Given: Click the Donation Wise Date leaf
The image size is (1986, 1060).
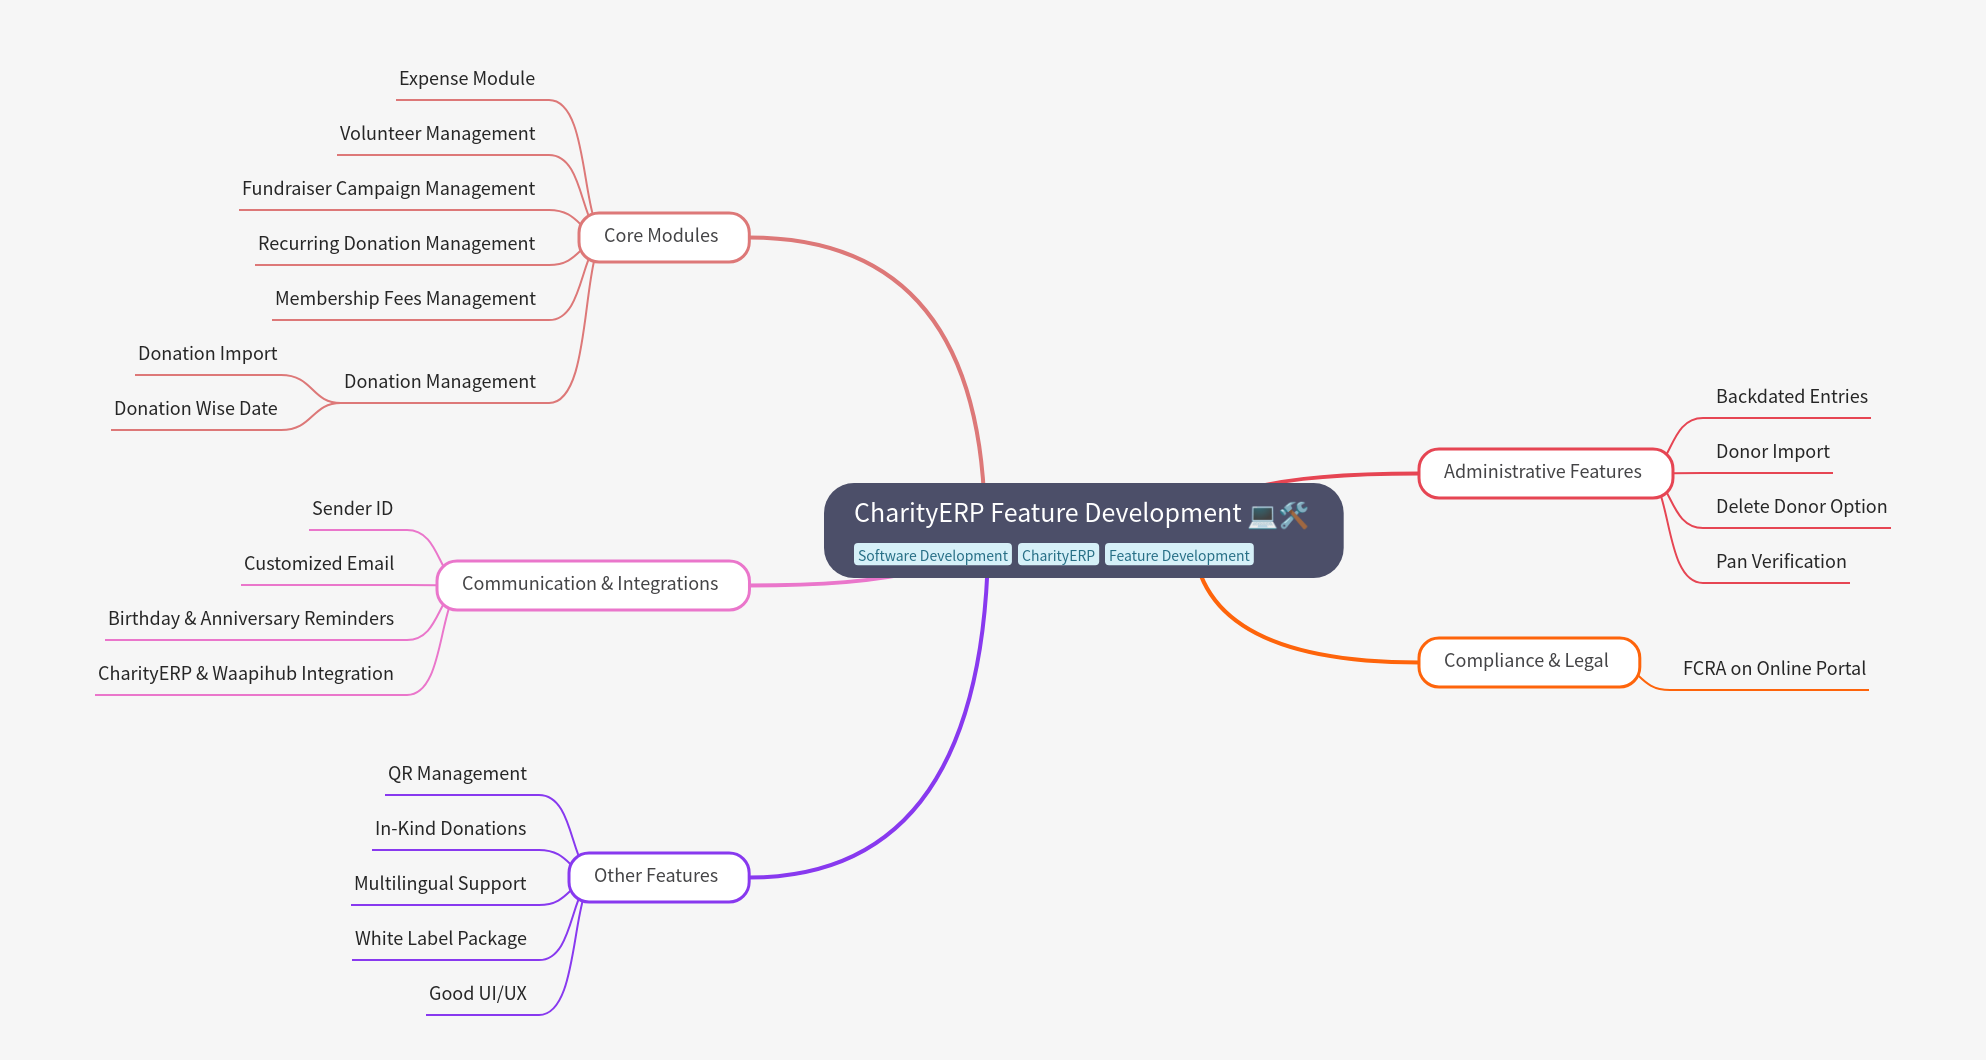Looking at the screenshot, I should [x=195, y=409].
